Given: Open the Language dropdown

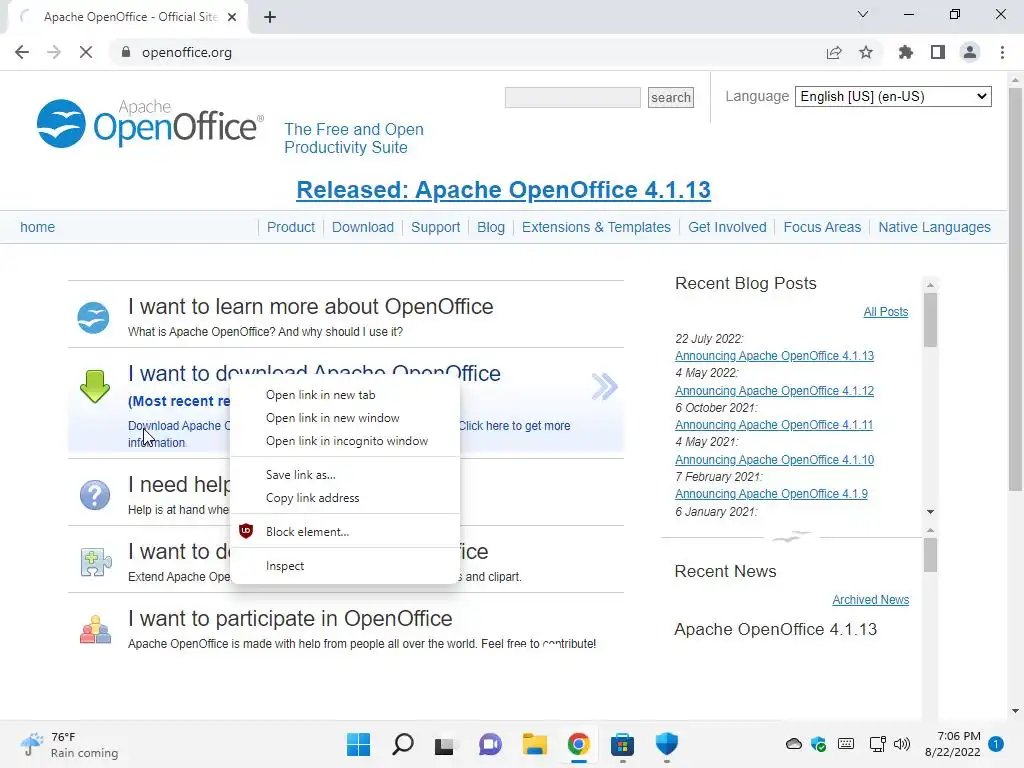Looking at the screenshot, I should 893,97.
